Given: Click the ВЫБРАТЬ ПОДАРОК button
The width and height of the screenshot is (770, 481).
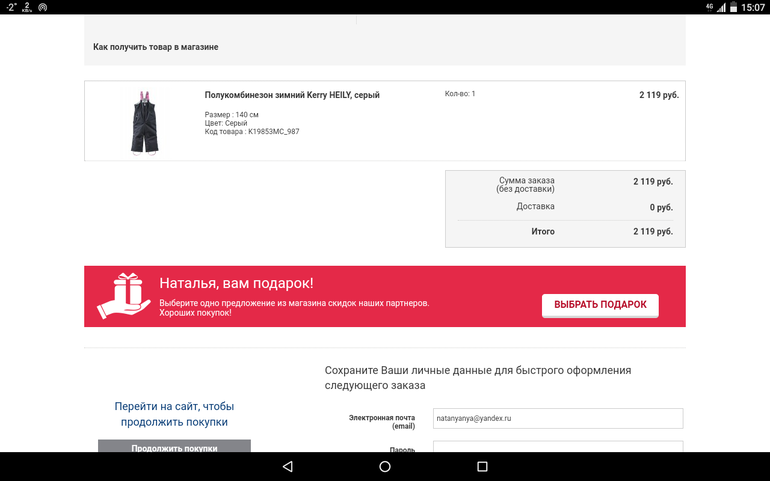Looking at the screenshot, I should pos(600,304).
